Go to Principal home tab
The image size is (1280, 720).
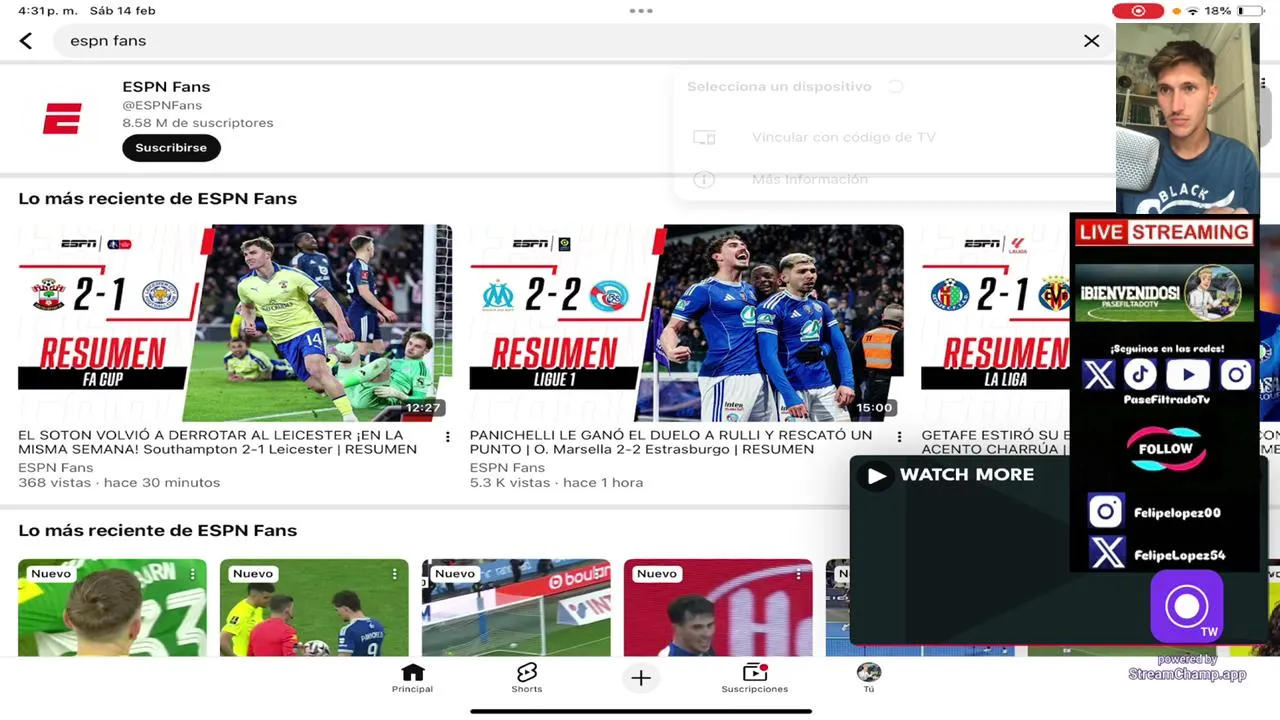tap(412, 678)
